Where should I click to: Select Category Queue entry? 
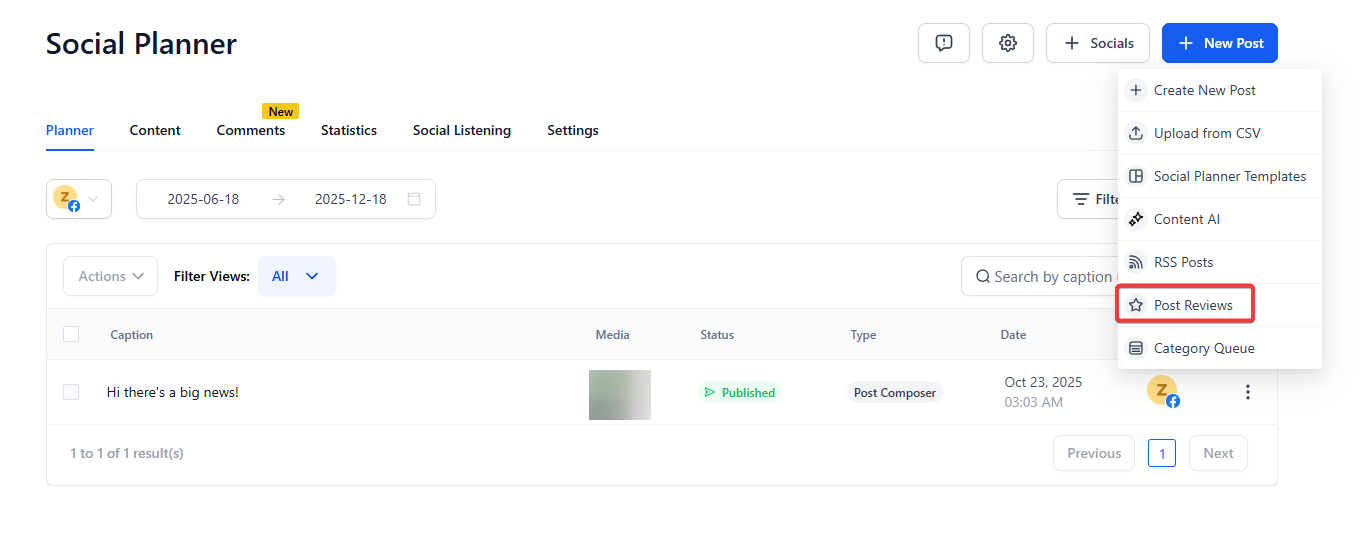click(1203, 348)
